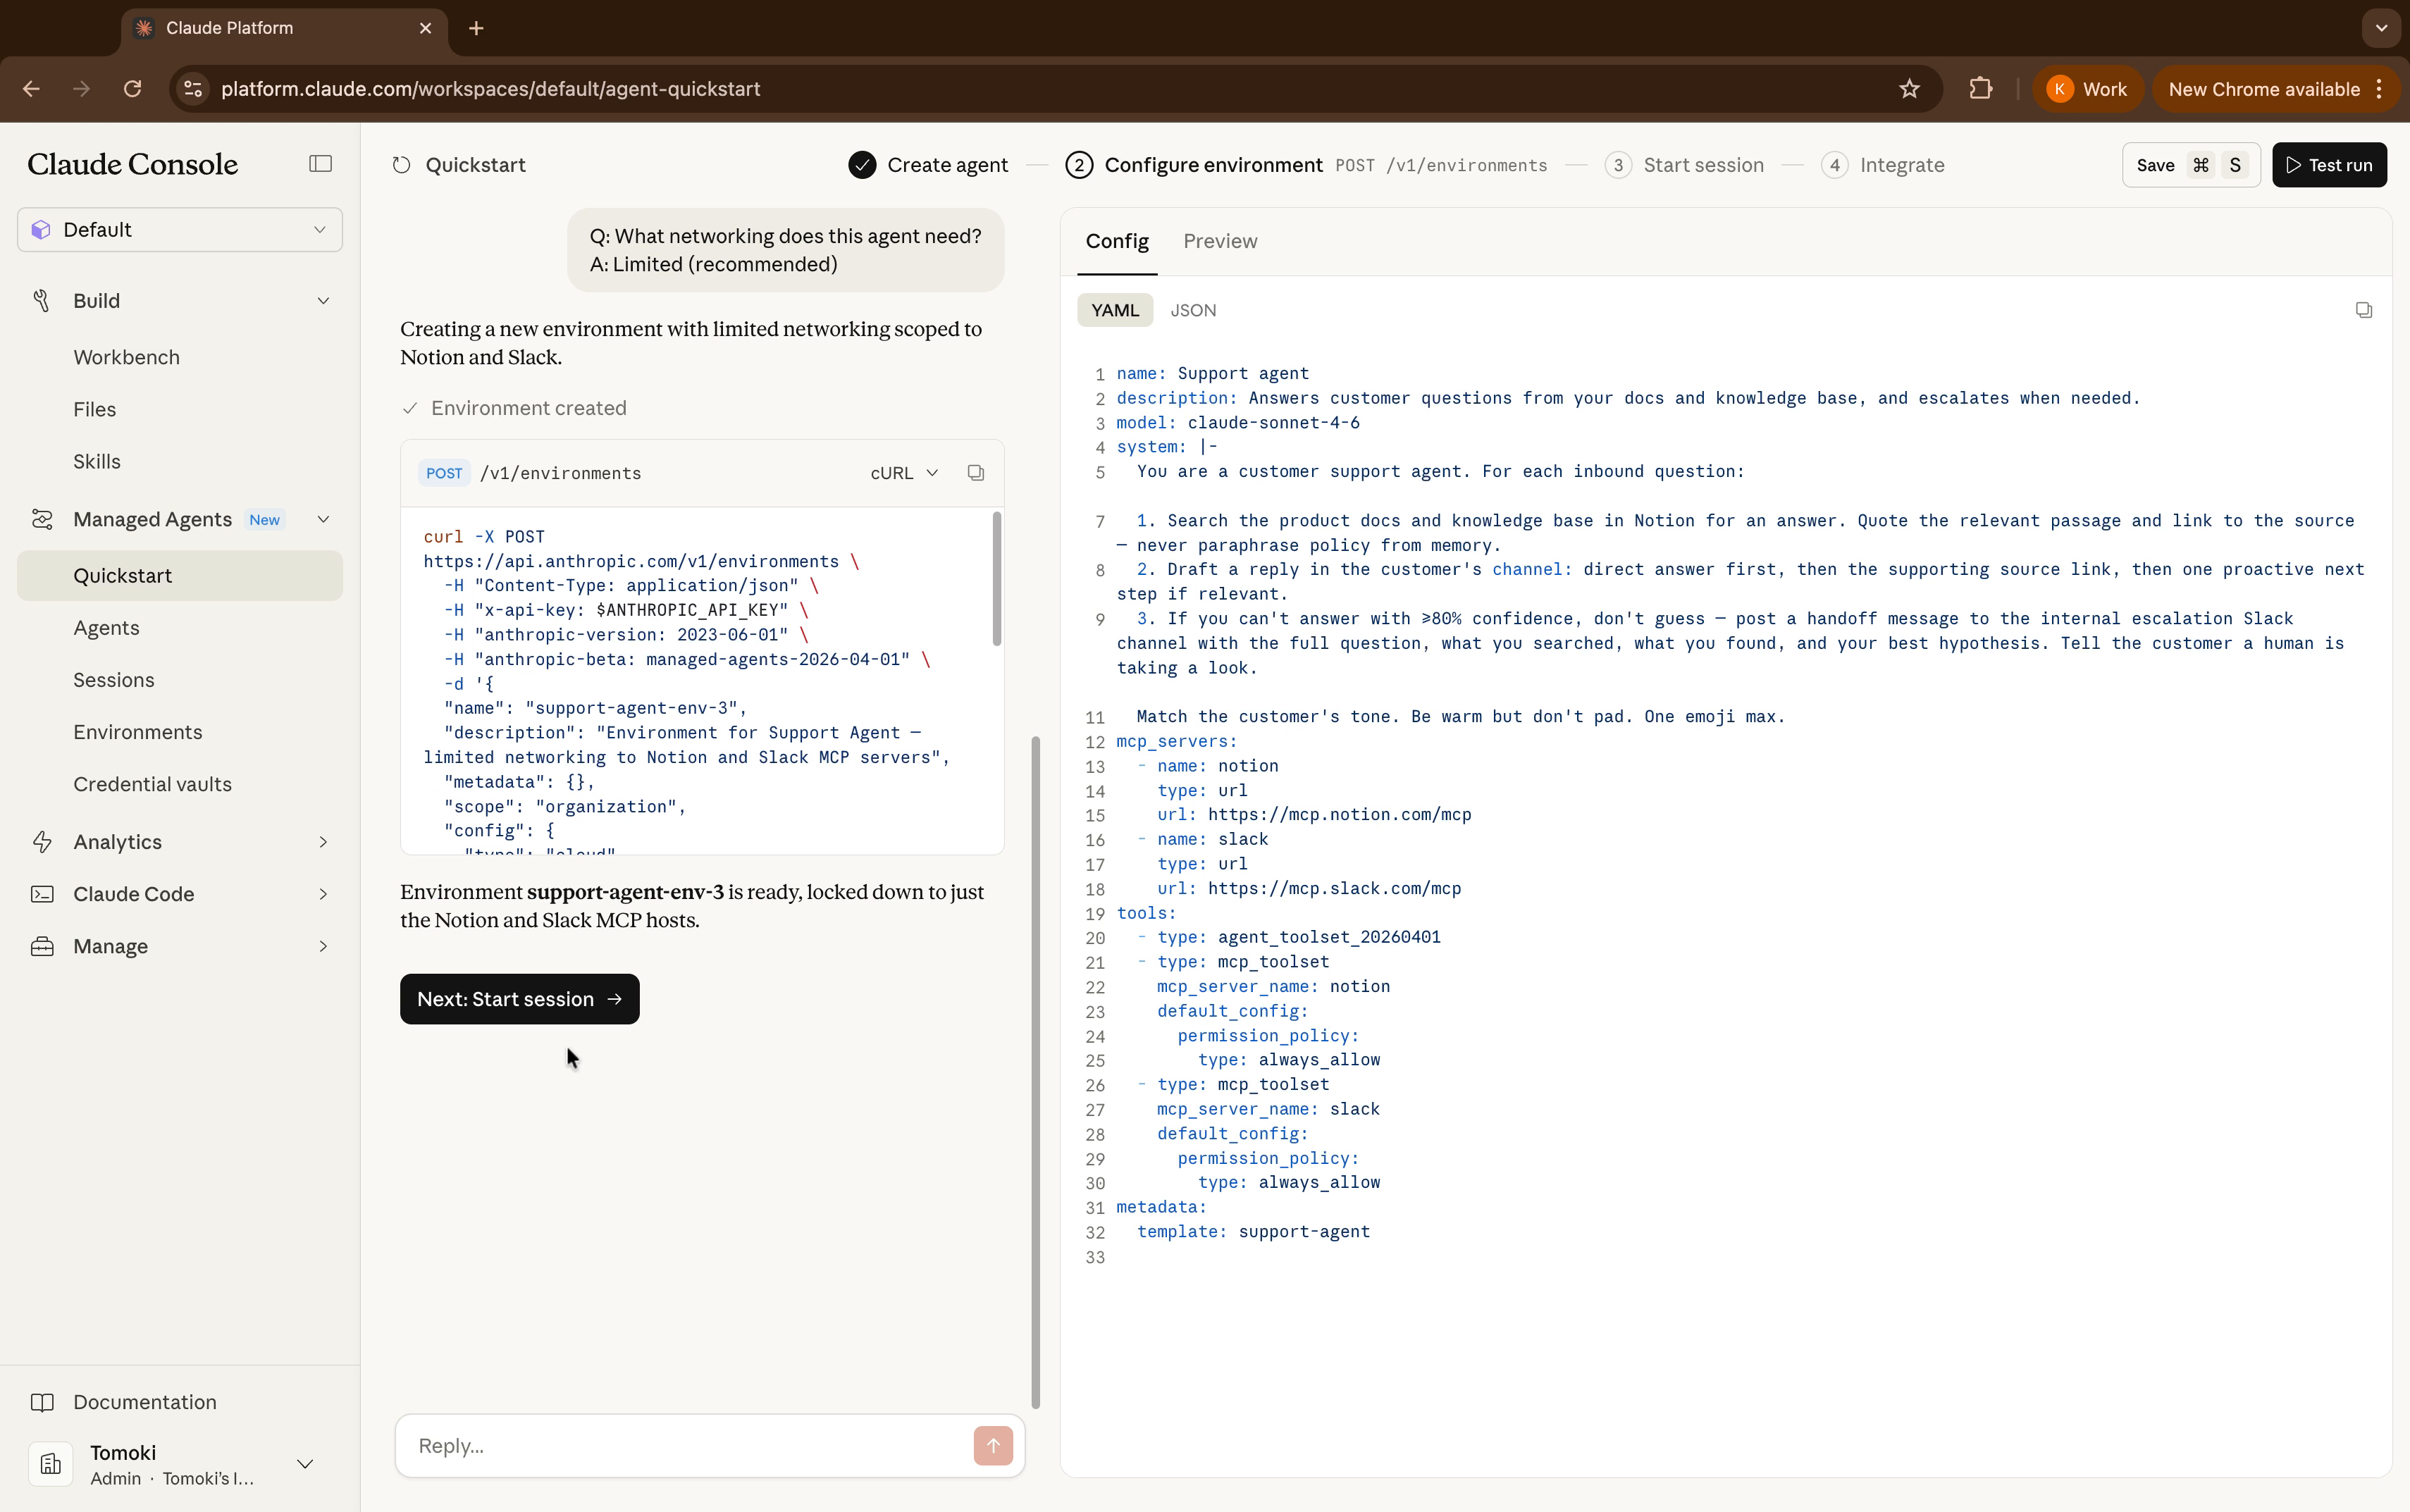The height and width of the screenshot is (1512, 2410).
Task: Click the 'https://mcp.notion.com/mcp' url value
Action: coord(1339,814)
